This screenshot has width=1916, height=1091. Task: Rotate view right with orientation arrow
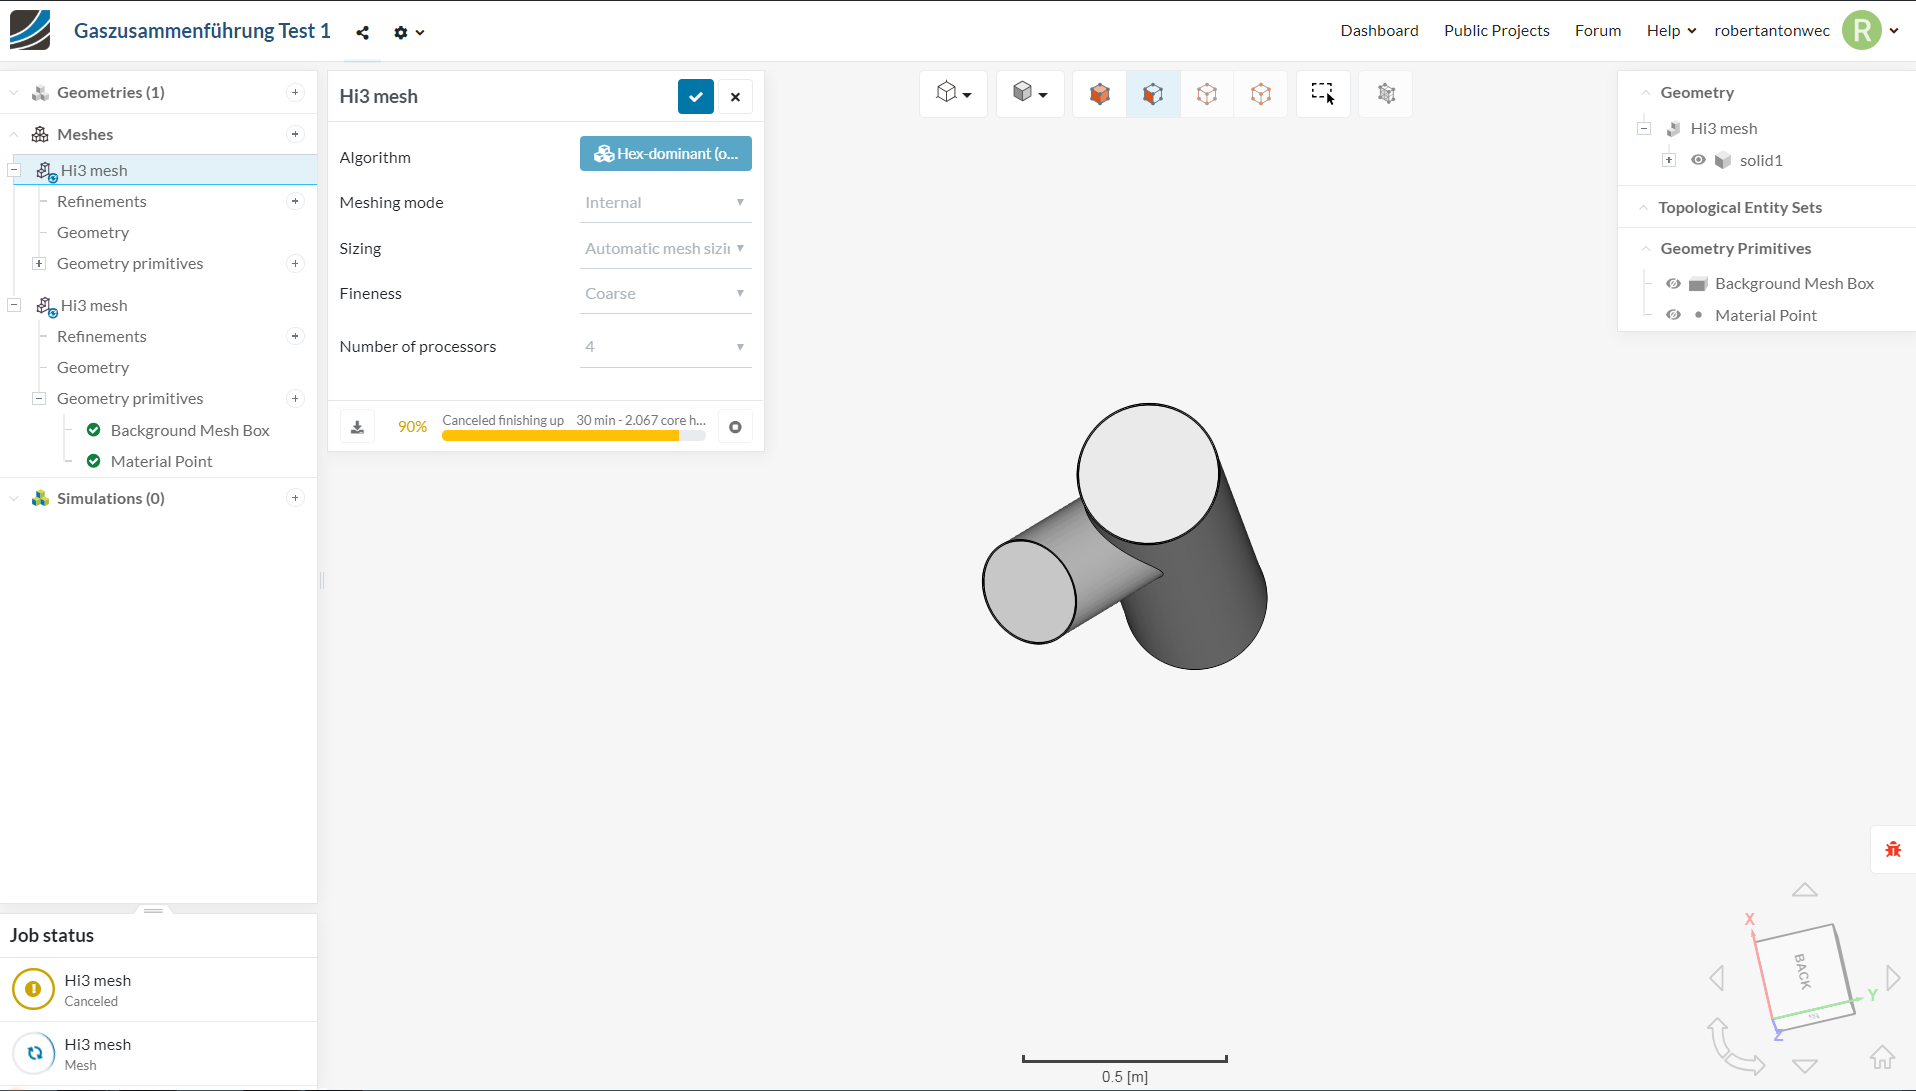[x=1893, y=977]
